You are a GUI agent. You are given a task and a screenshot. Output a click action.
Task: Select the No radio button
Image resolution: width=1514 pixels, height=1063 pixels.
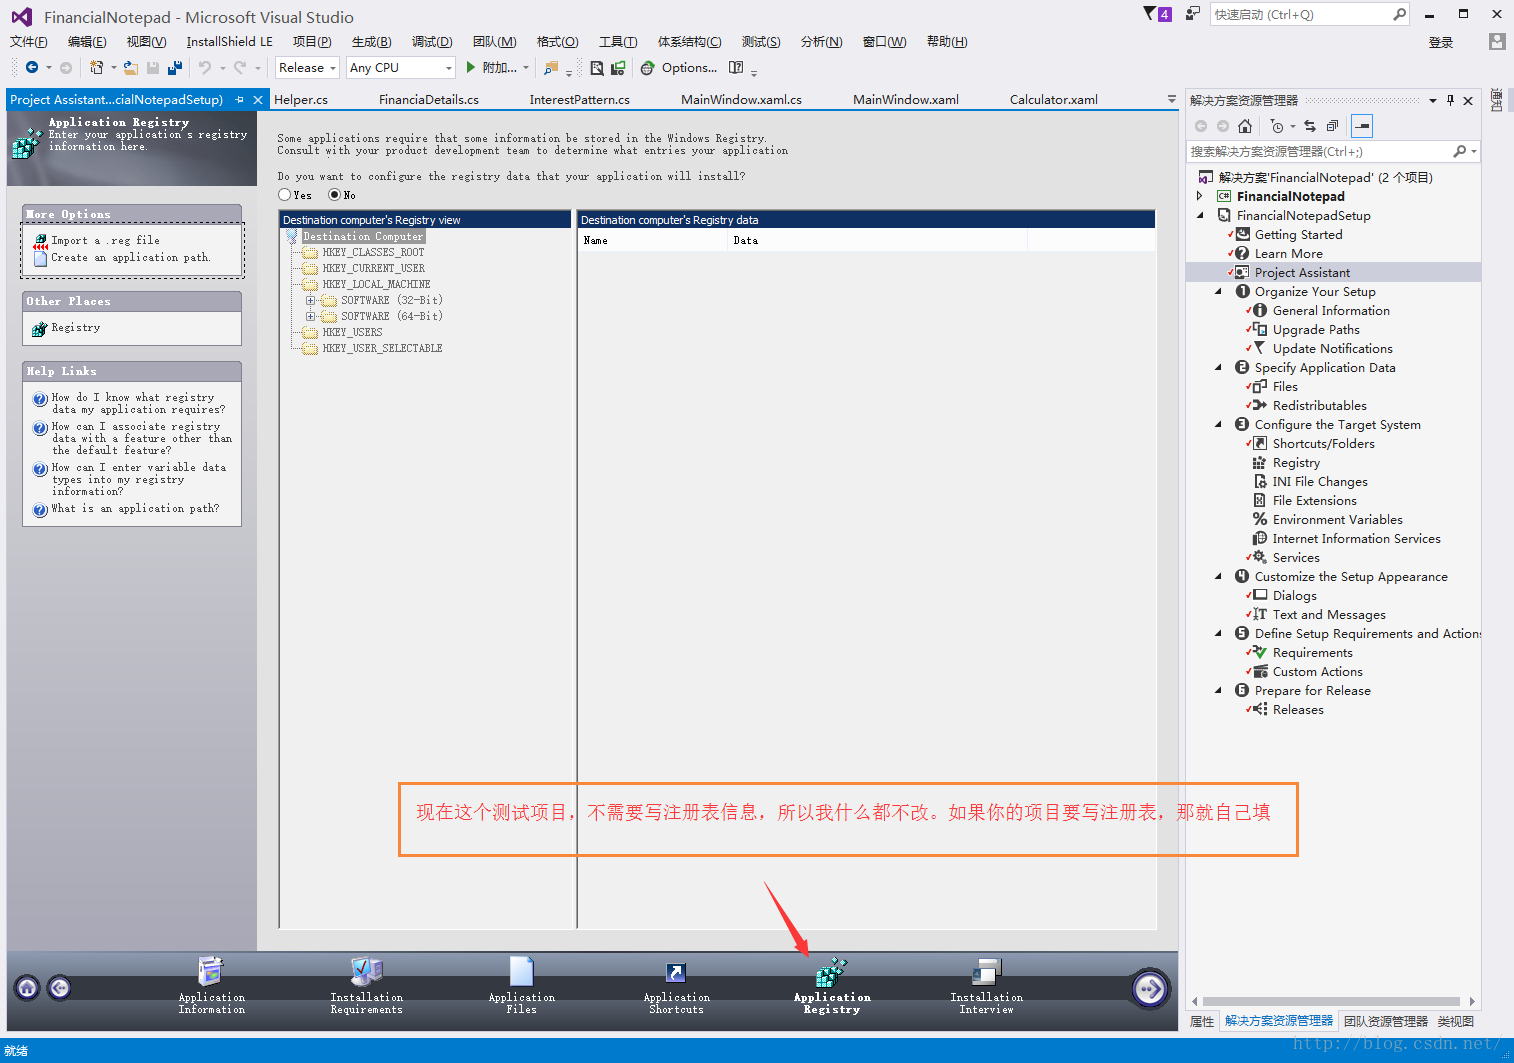click(334, 195)
